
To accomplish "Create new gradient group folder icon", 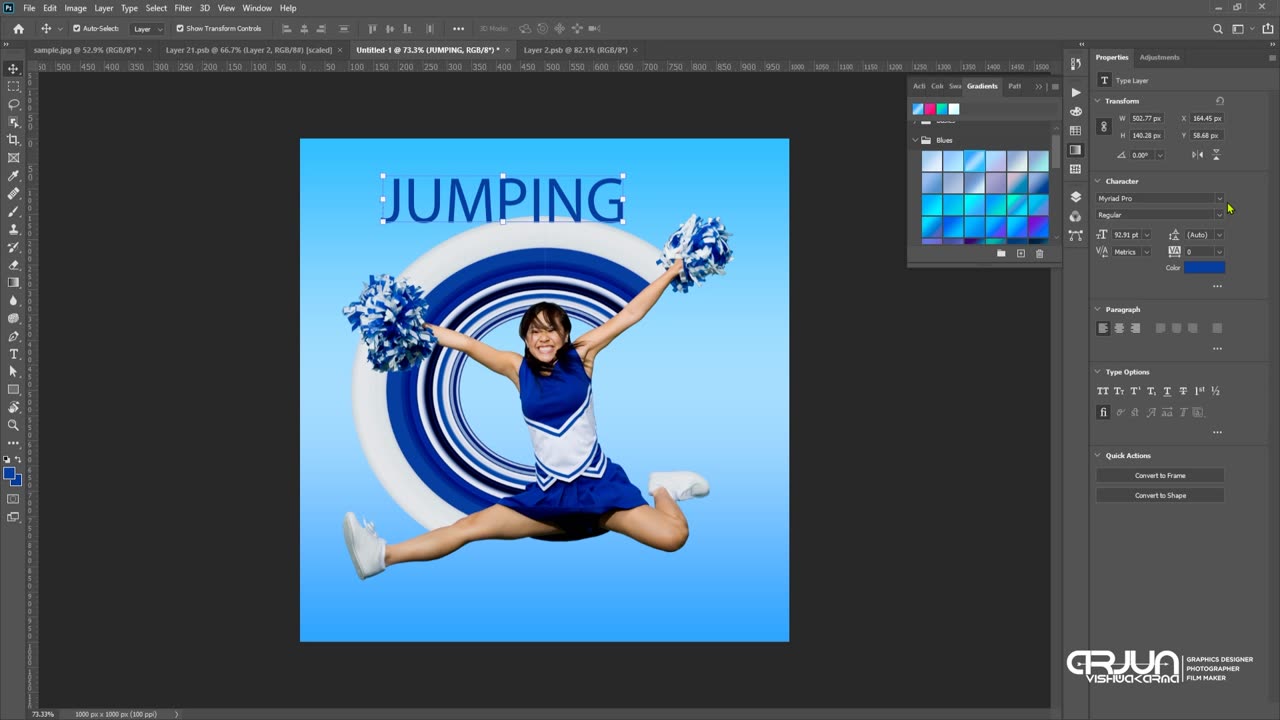I will [x=1001, y=254].
